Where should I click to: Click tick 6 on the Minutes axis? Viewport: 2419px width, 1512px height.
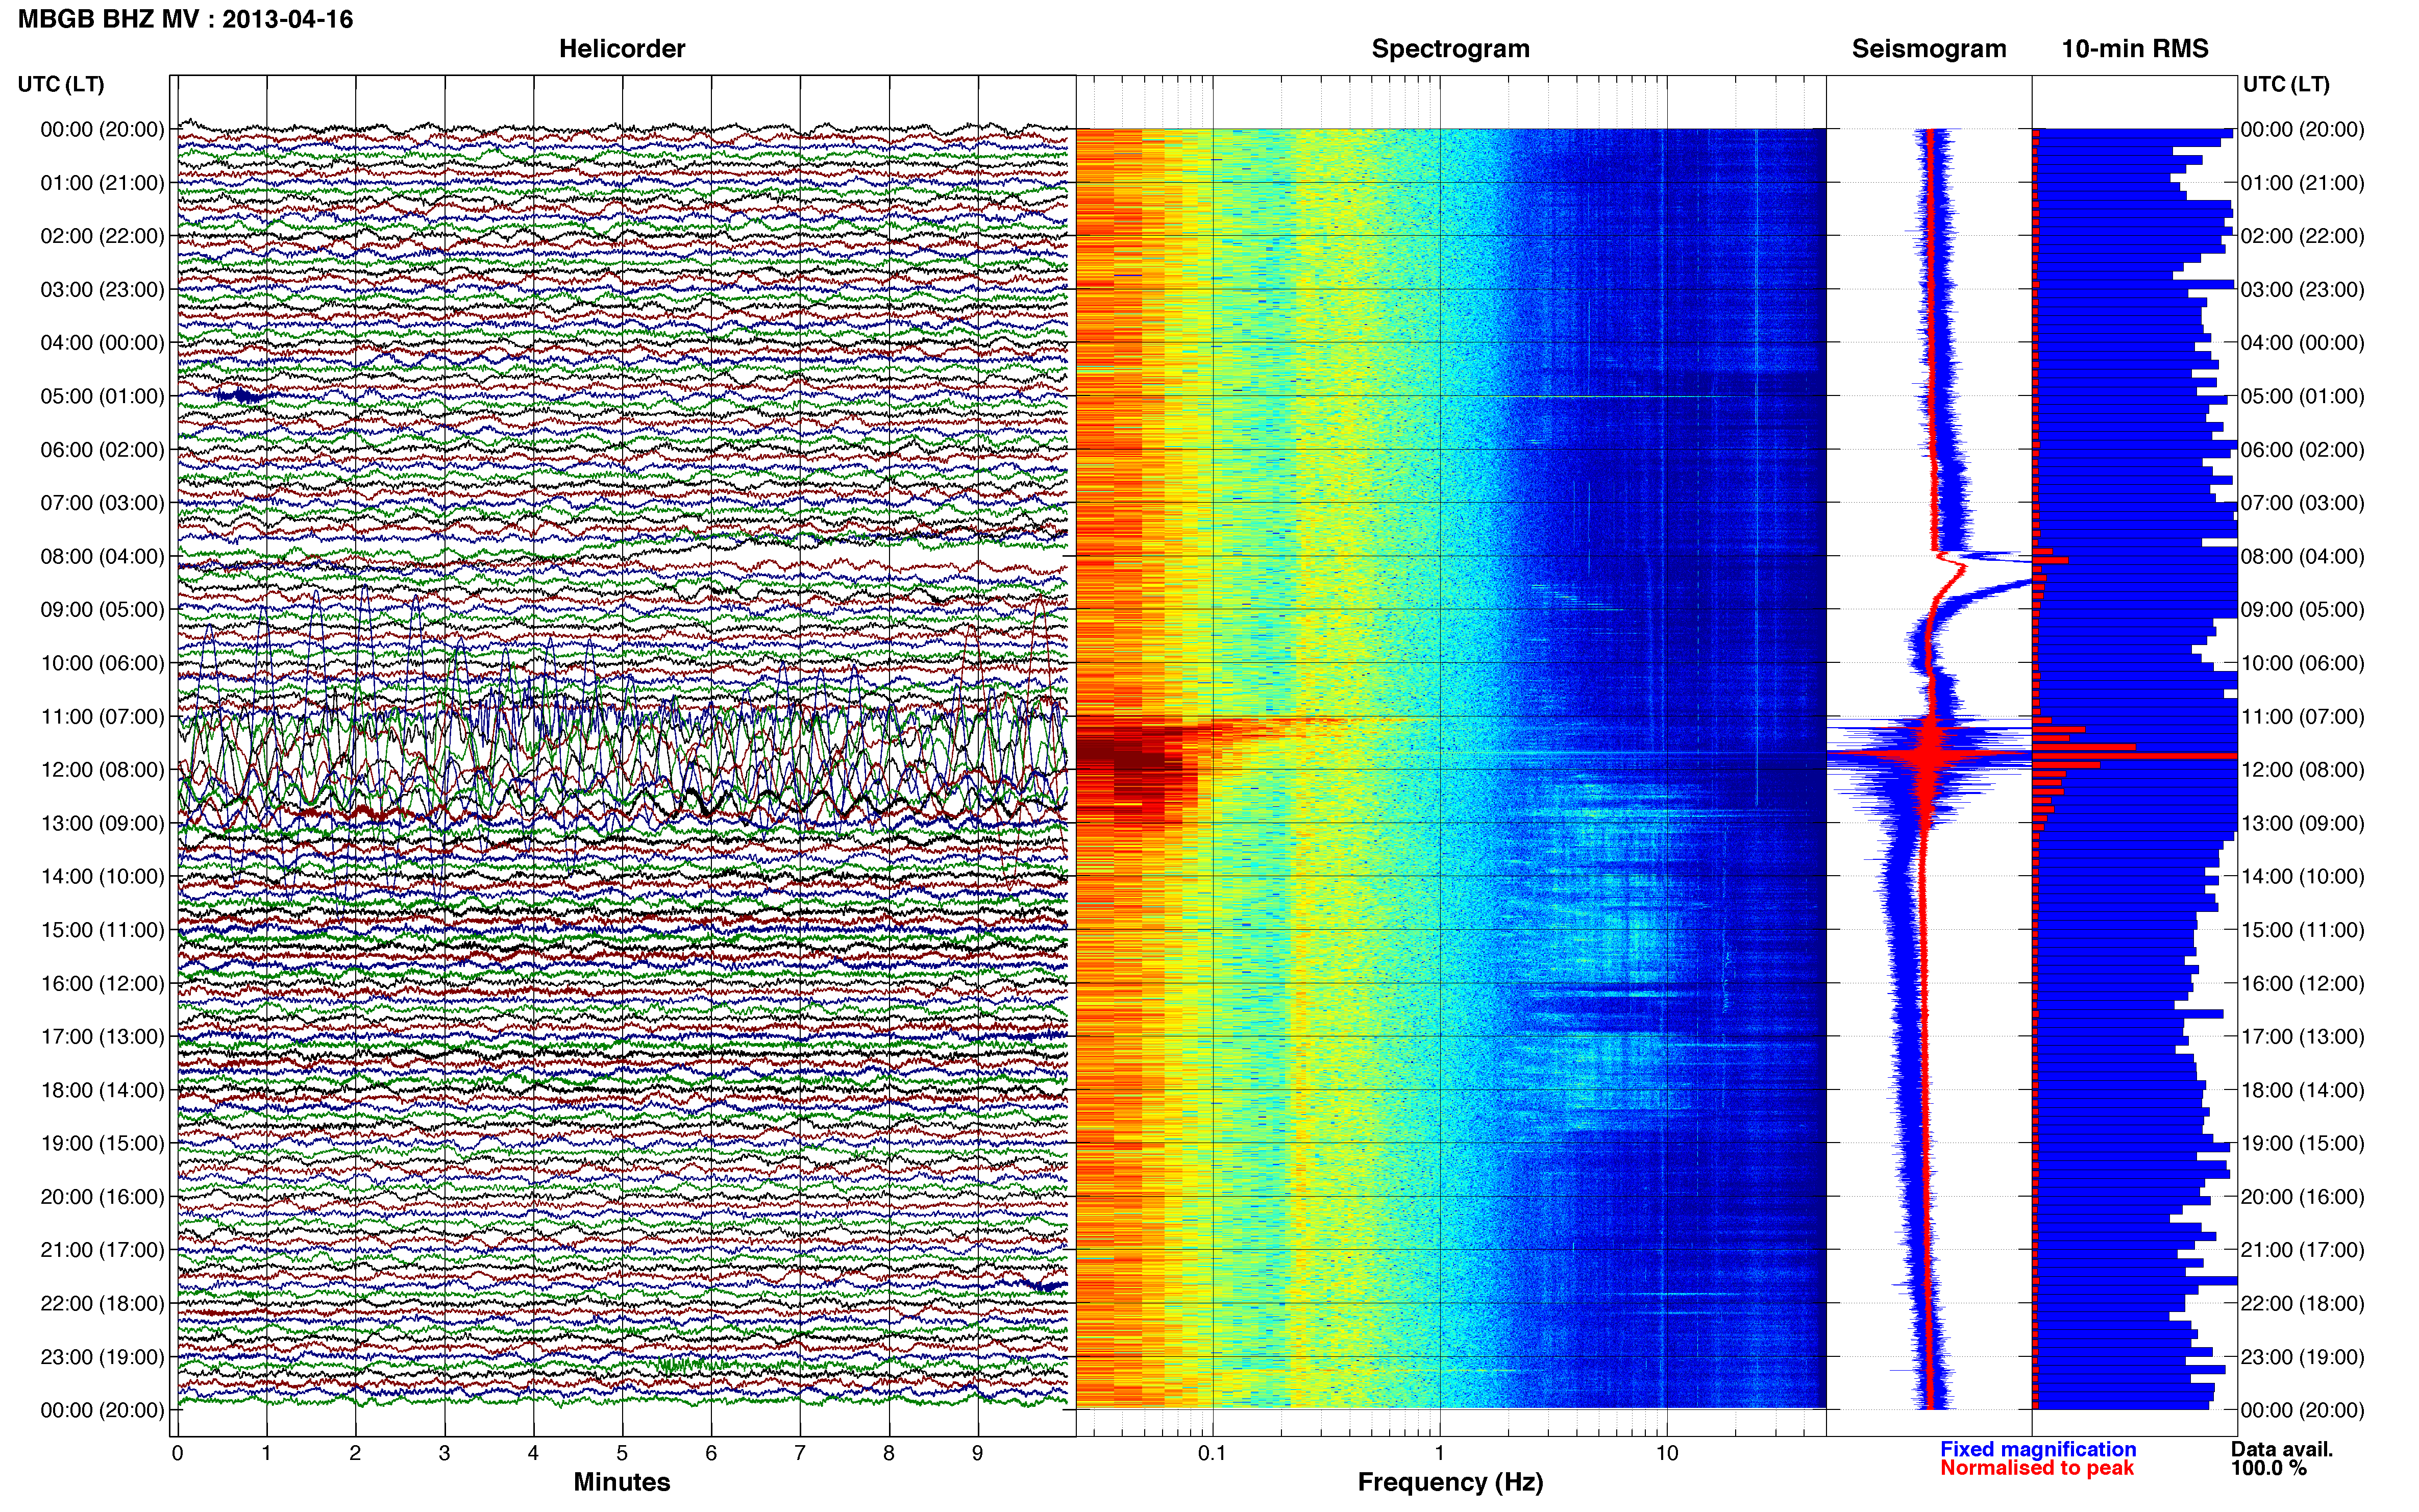pos(711,1454)
